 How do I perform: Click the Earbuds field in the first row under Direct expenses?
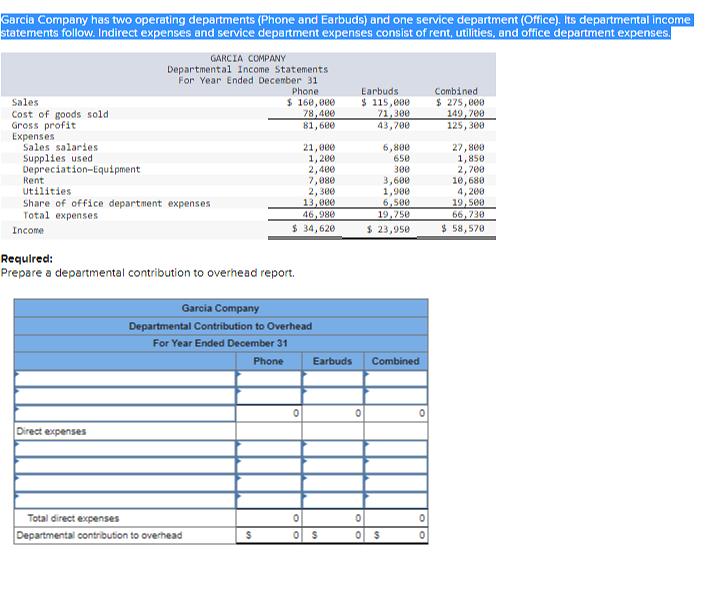click(x=333, y=448)
